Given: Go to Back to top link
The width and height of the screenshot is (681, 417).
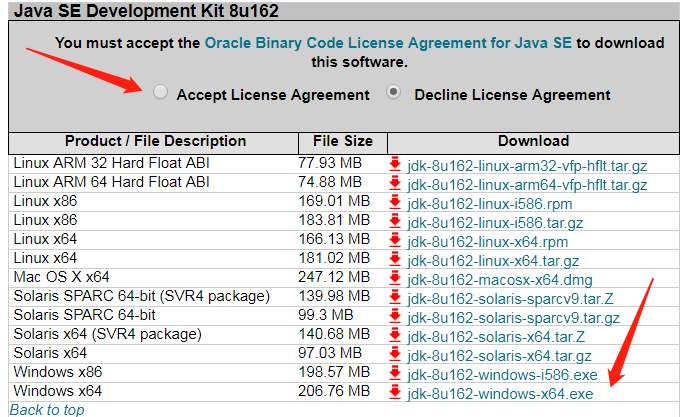Looking at the screenshot, I should tap(47, 410).
